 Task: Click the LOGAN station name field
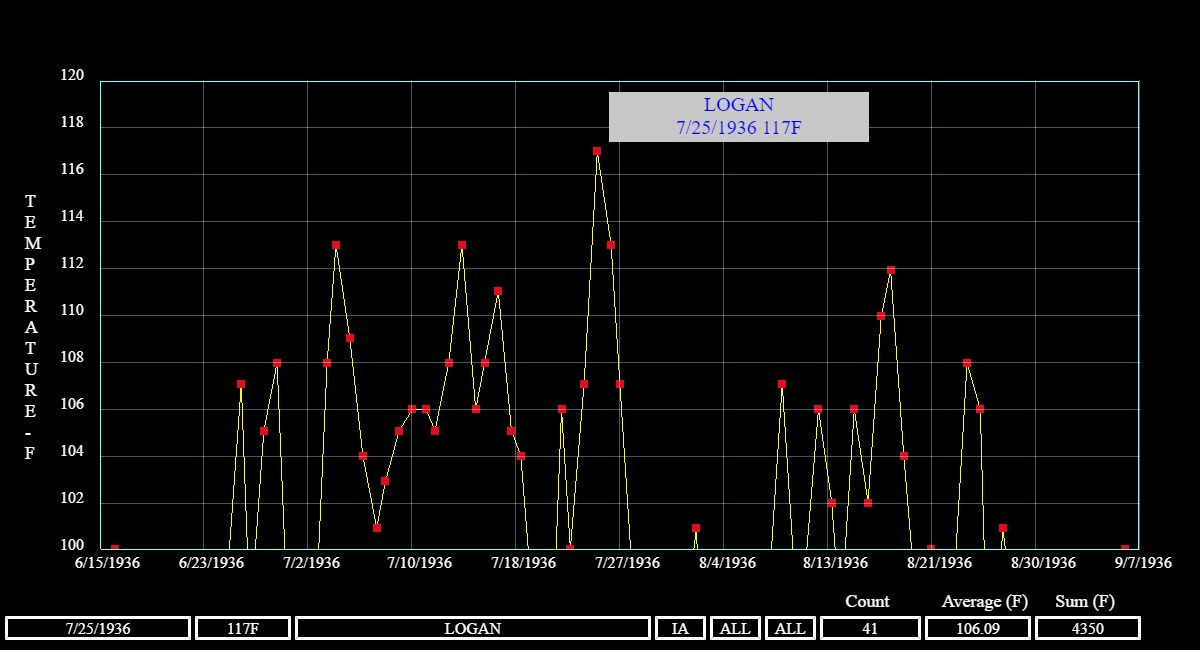pos(473,628)
